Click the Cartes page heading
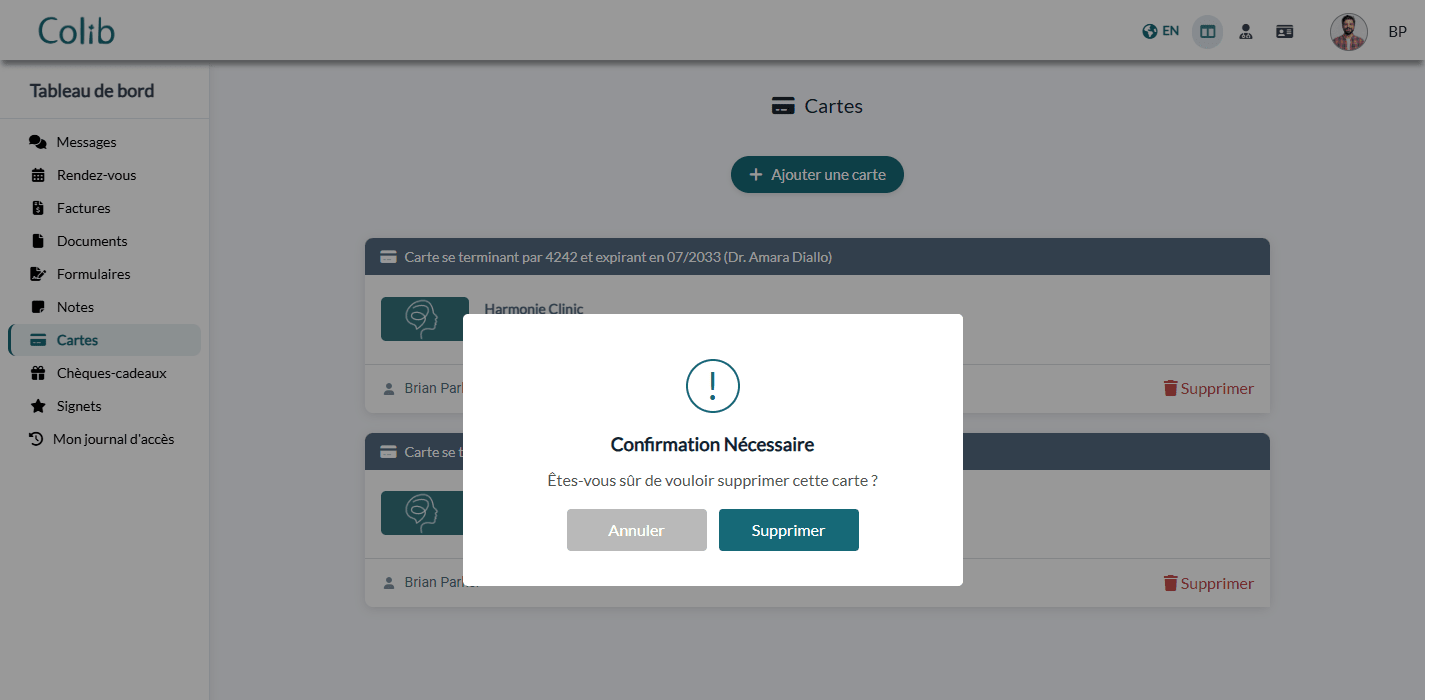1440x700 pixels. pyautogui.click(x=834, y=106)
